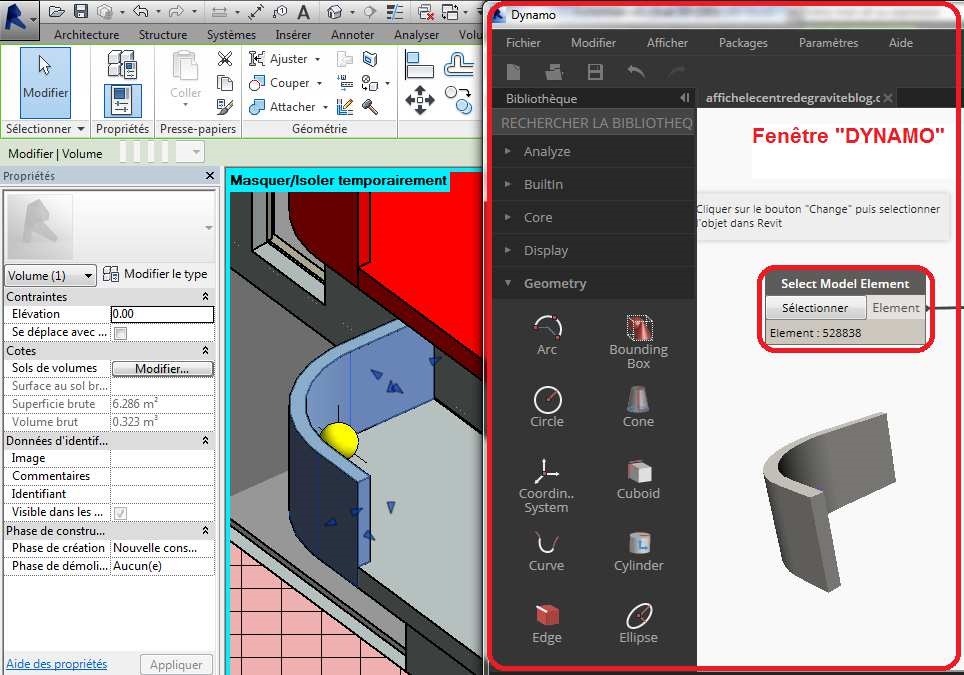The image size is (964, 675).
Task: Click the Bounding Box library icon
Action: click(638, 327)
